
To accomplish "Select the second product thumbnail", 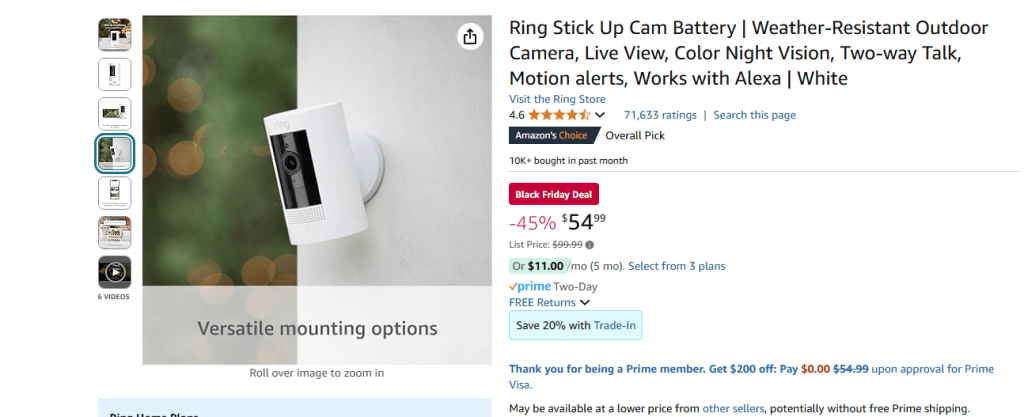I will pos(114,74).
